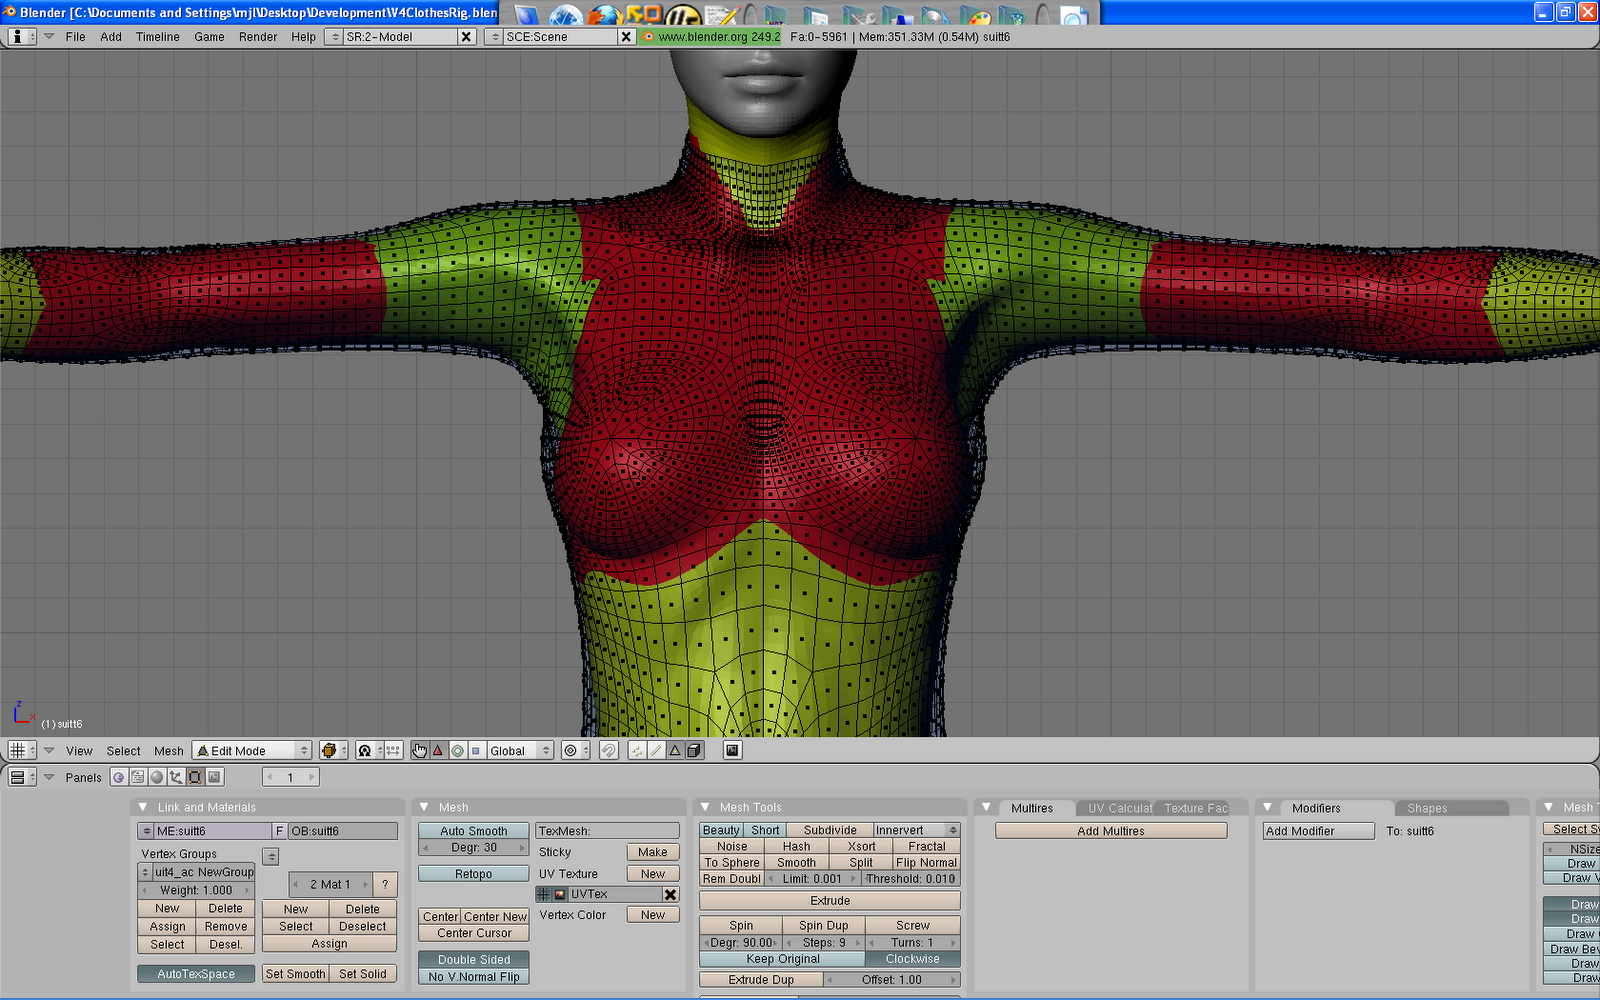Switch to face select mode icon
The image size is (1600, 1000).
coord(675,751)
